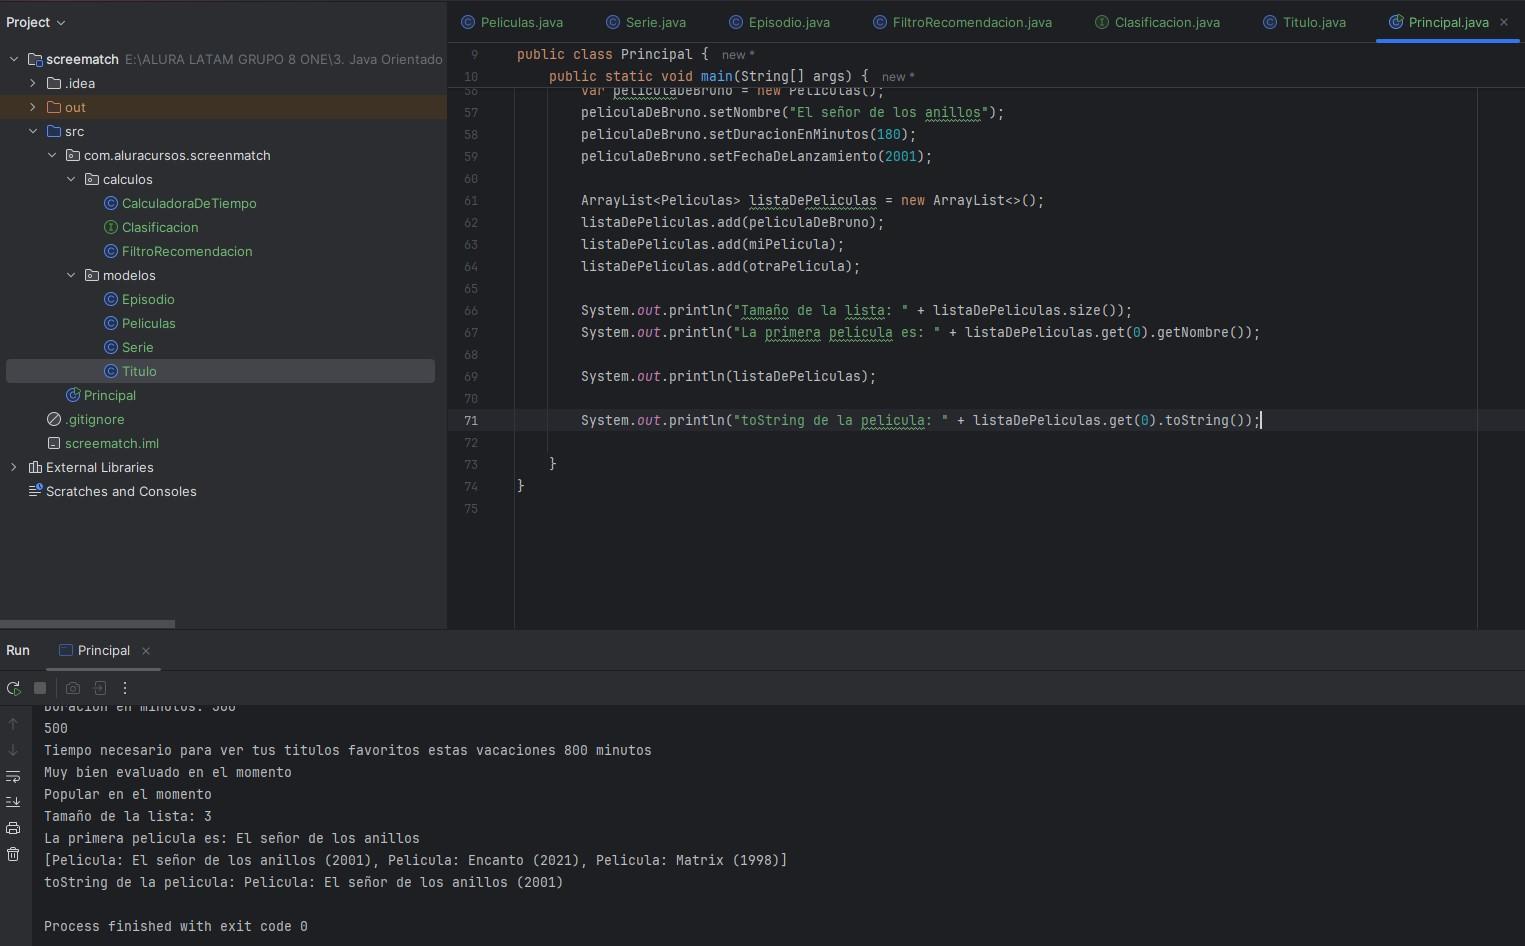Collapse the calculos package
The image size is (1525, 946).
71,179
